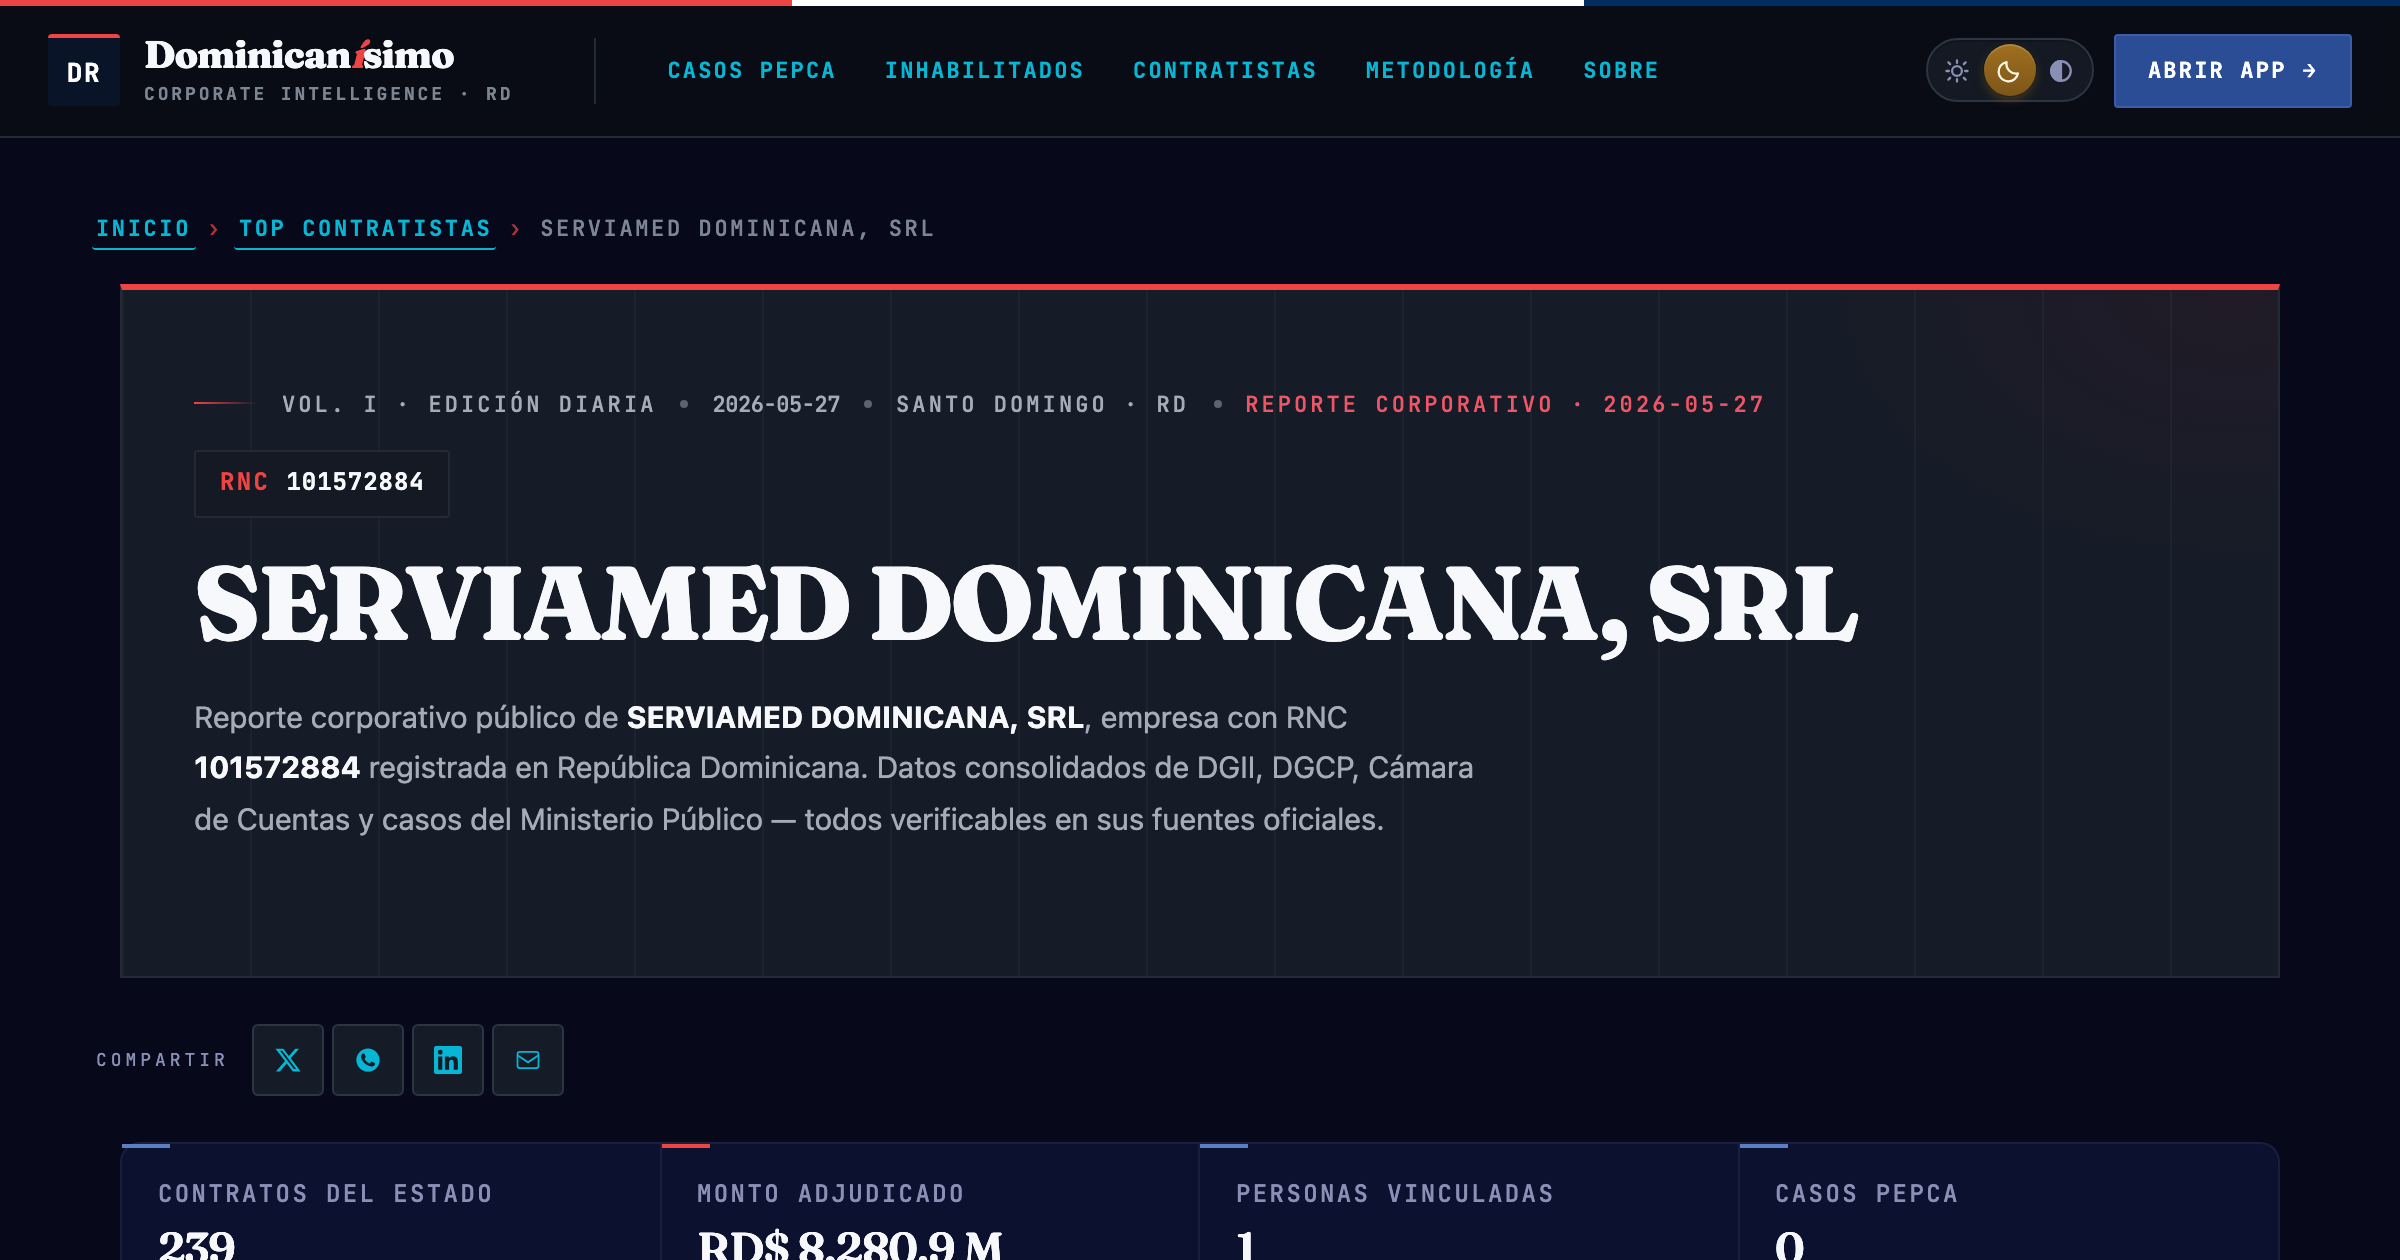Screen dimensions: 2400x1260
Task: Share report on X (Twitter)
Action: pos(288,1060)
